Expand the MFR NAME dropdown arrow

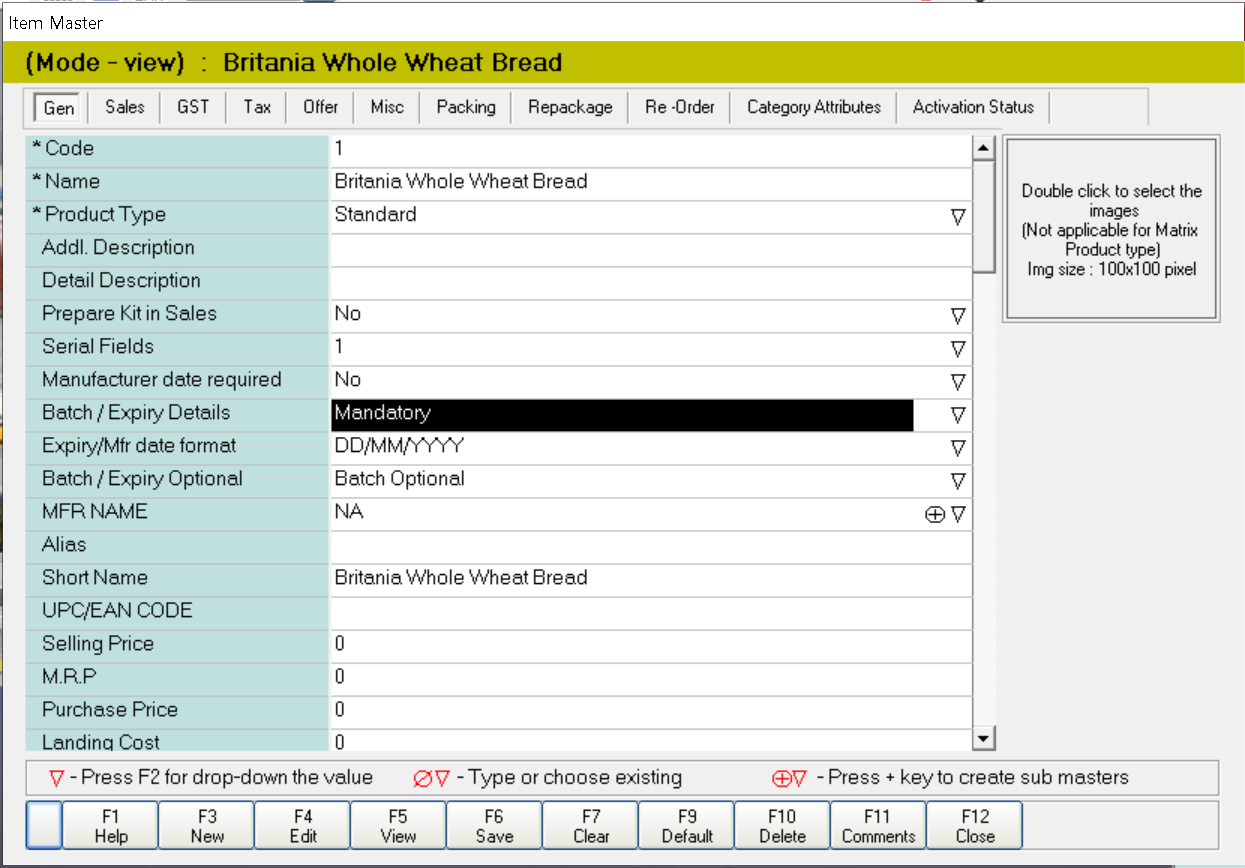click(x=958, y=514)
